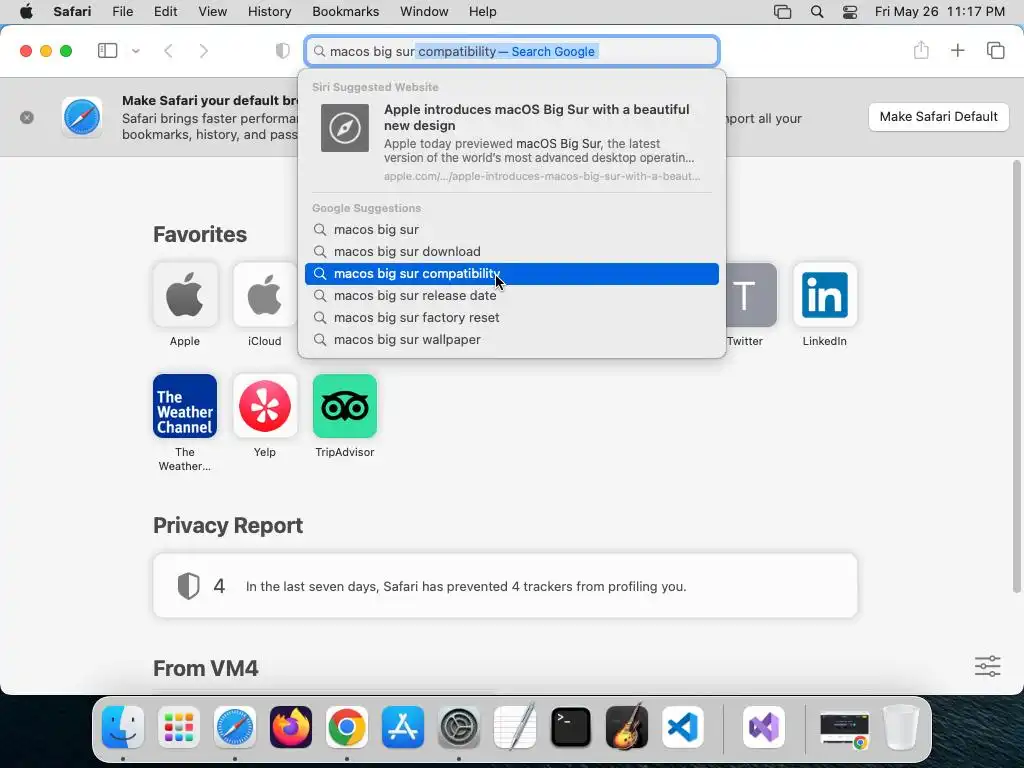This screenshot has height=768, width=1024.
Task: Click the screen mirroring menu bar icon
Action: pos(782,12)
